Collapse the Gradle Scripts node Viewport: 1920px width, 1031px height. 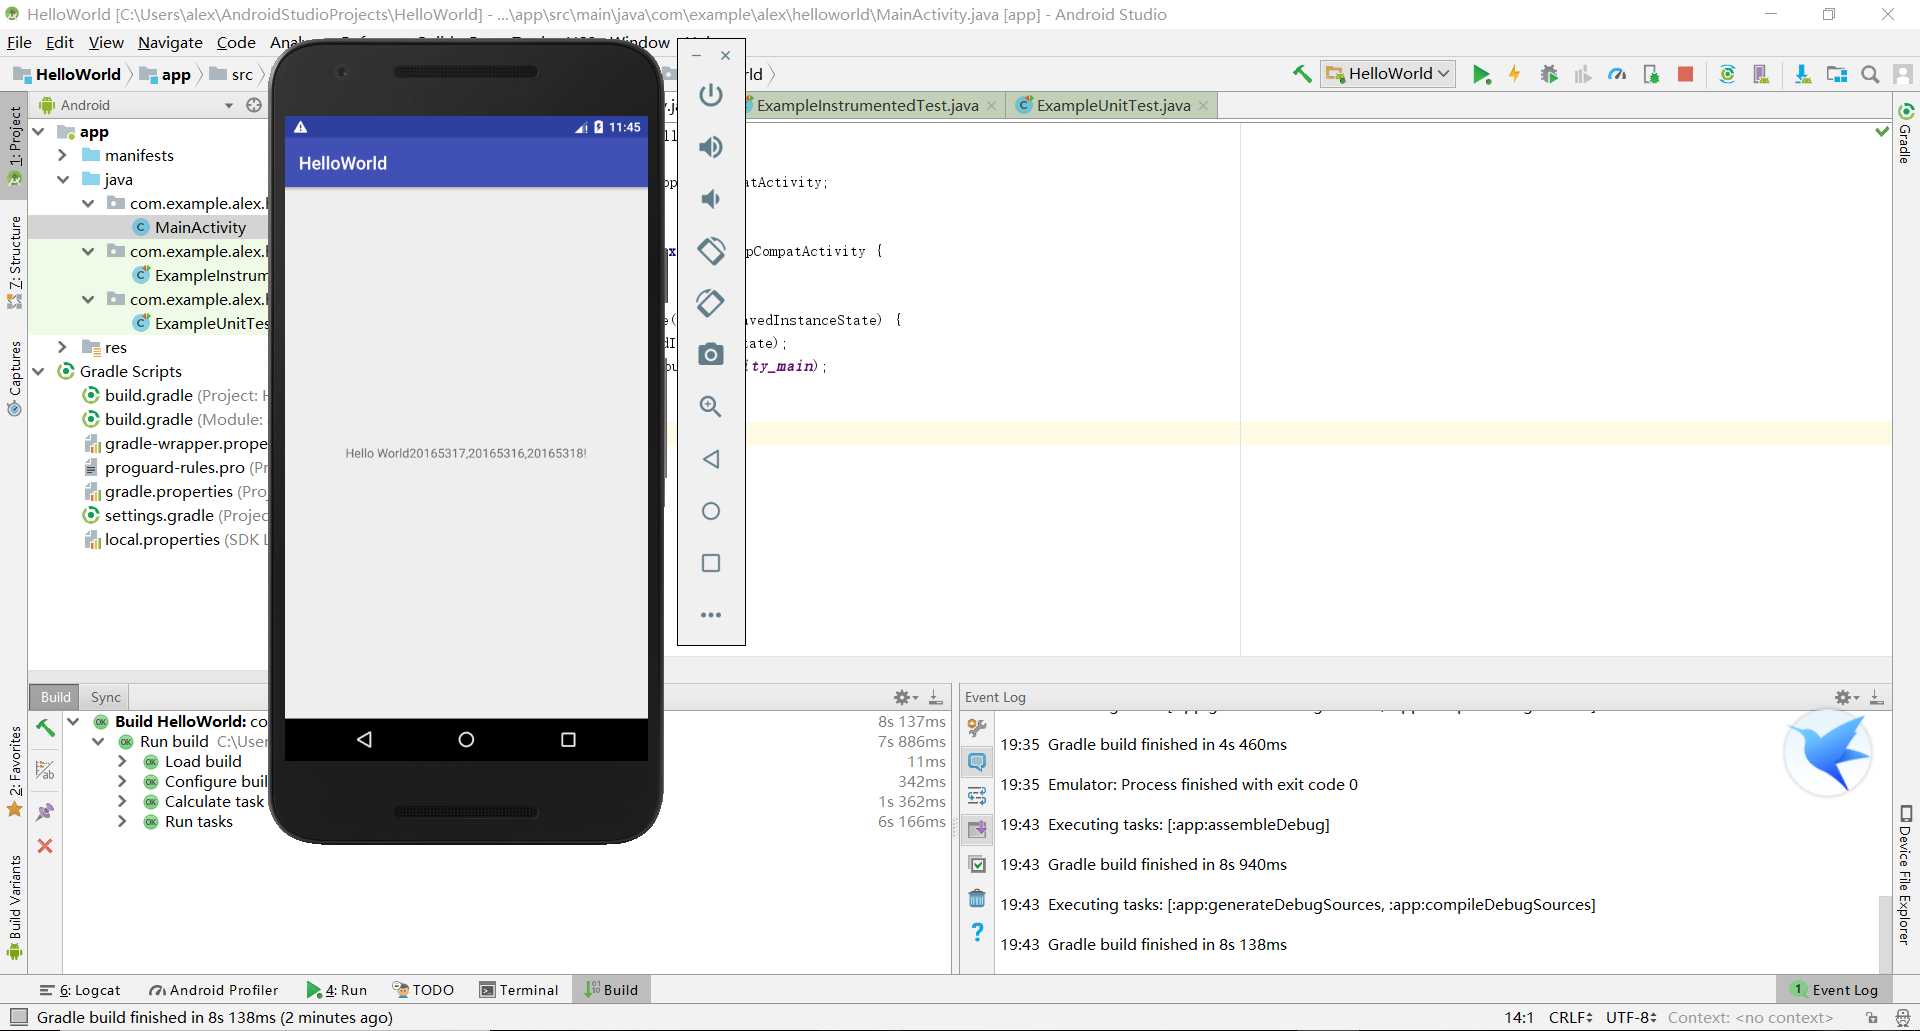click(39, 371)
